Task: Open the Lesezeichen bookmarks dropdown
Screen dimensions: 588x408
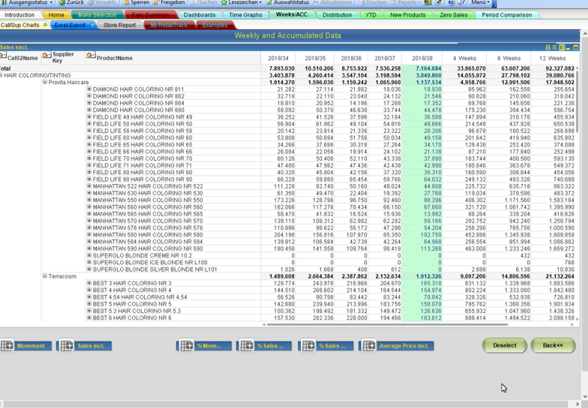Action: pos(241,2)
